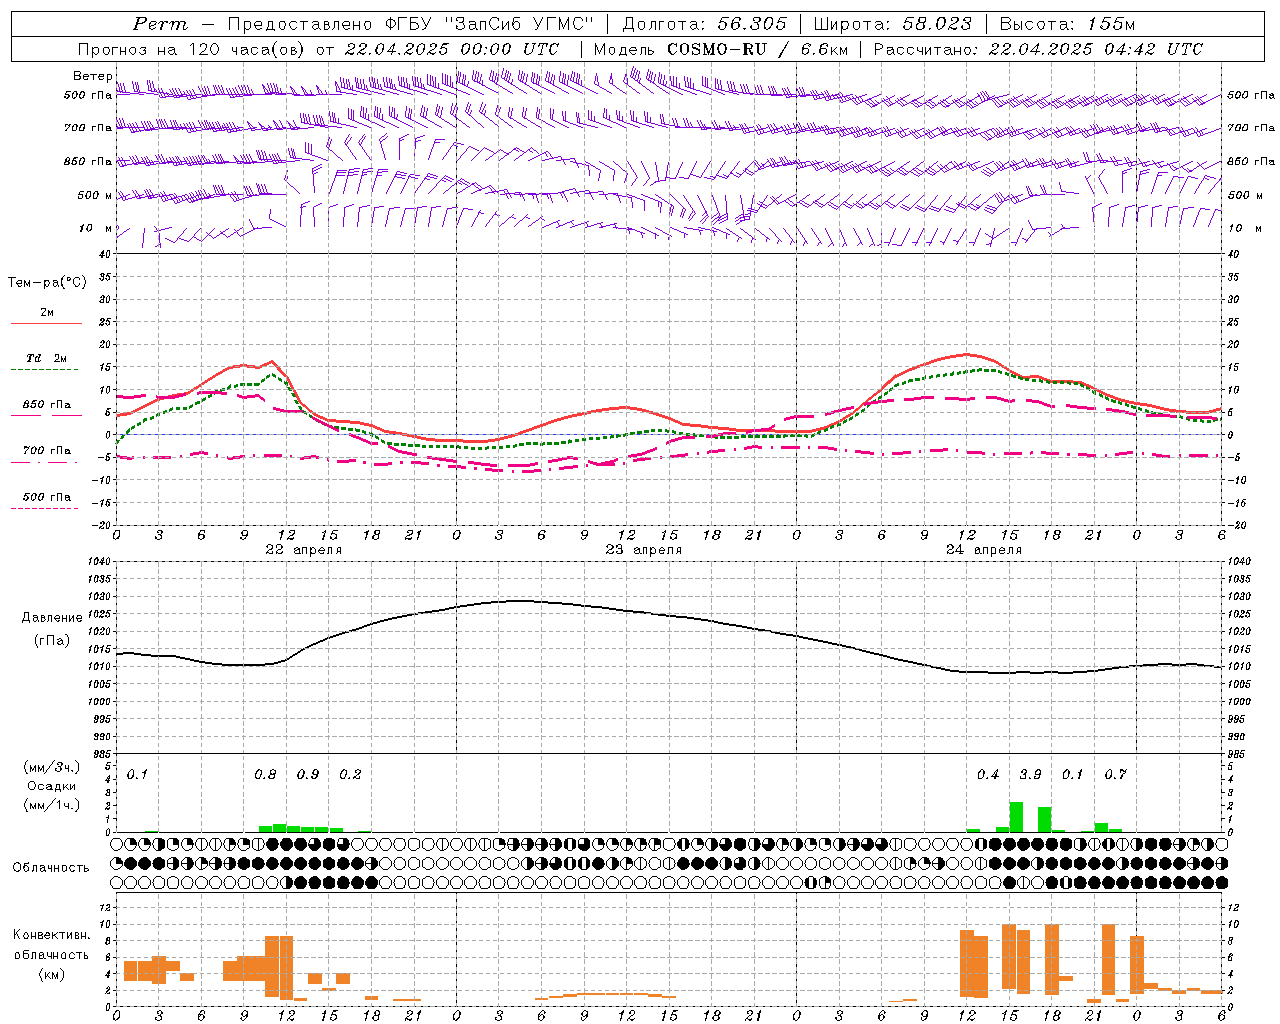Click the "2м" temperature legend entry

tap(47, 312)
